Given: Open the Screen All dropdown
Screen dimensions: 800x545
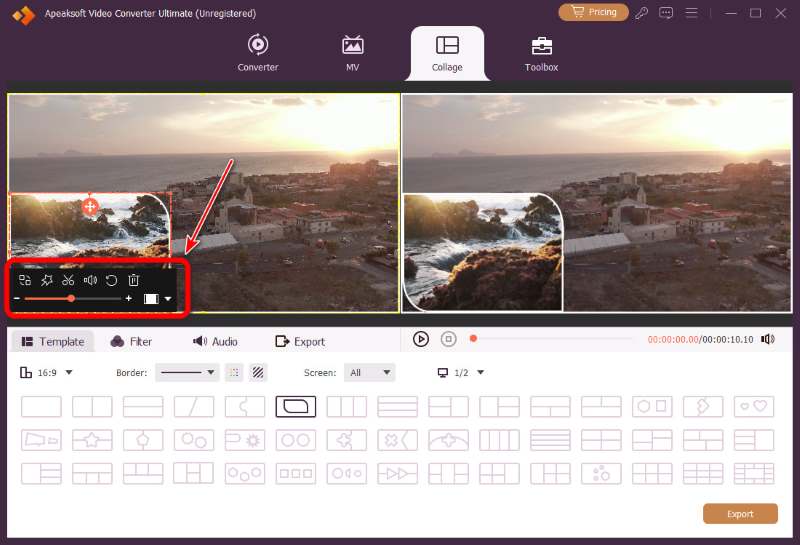Looking at the screenshot, I should click(369, 373).
